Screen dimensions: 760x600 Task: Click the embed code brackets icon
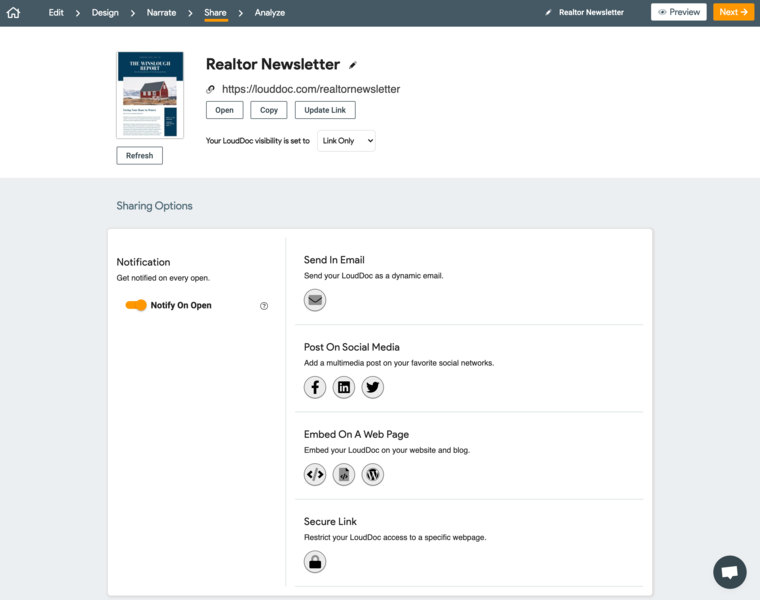tap(315, 474)
